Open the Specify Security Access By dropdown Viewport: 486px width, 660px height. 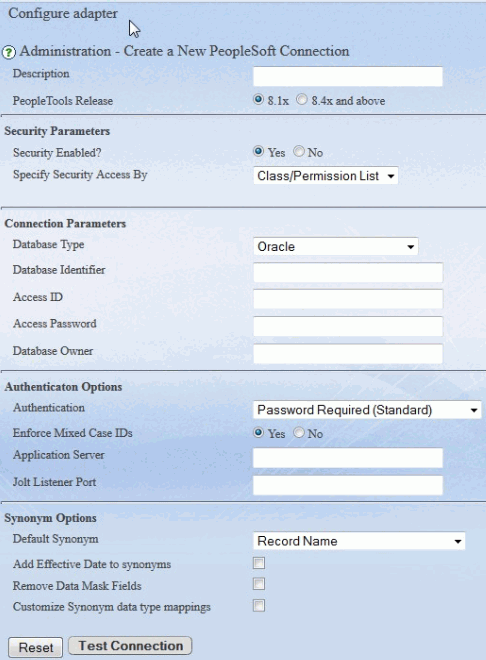pyautogui.click(x=326, y=176)
